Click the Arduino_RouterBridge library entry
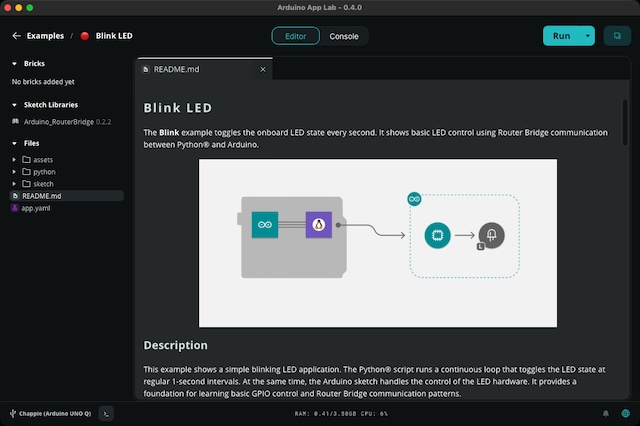This screenshot has width=640, height=426. coord(60,121)
